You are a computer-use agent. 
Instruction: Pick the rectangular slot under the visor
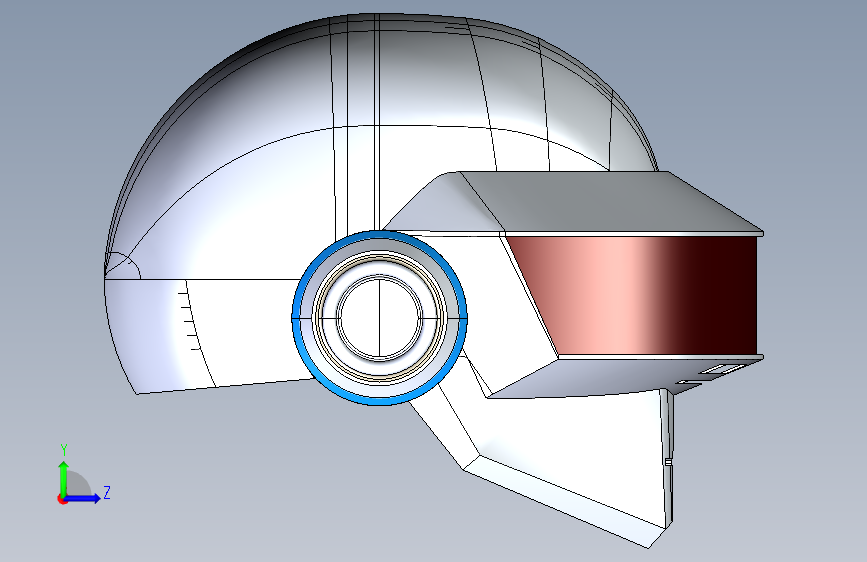tap(722, 369)
